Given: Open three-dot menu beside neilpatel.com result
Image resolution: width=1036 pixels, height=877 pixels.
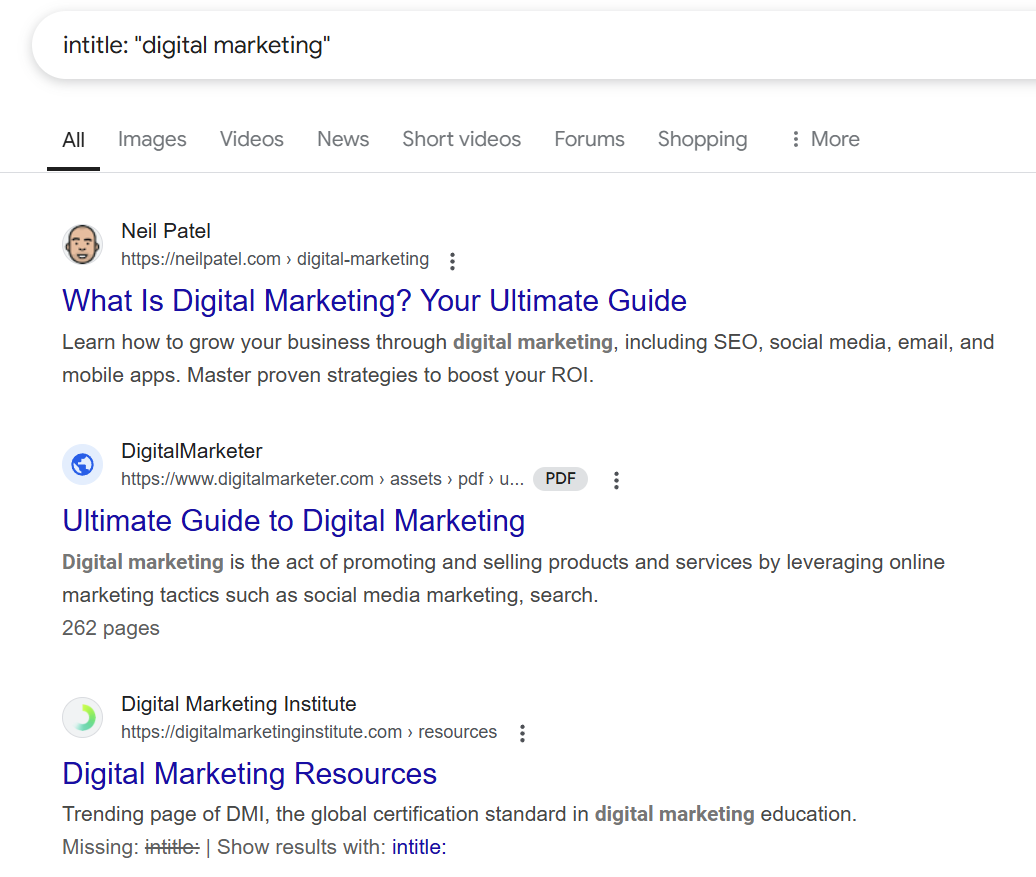Looking at the screenshot, I should (x=453, y=261).
